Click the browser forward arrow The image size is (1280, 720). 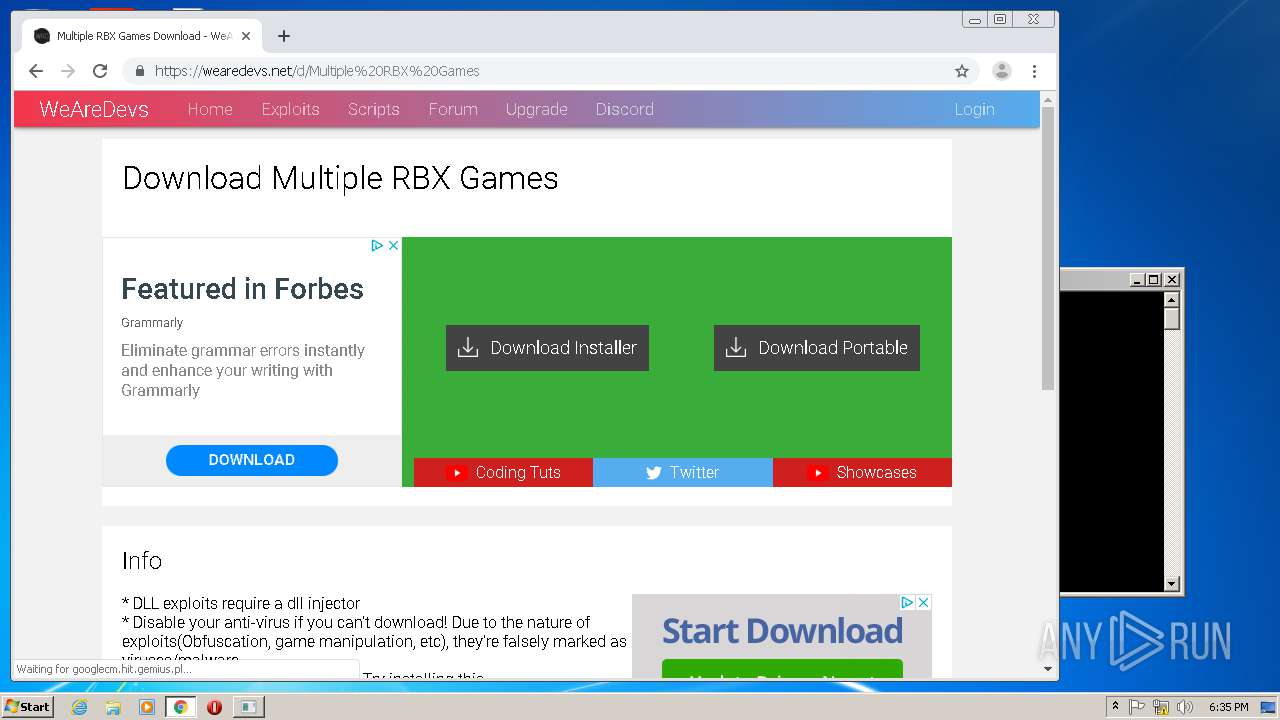click(x=68, y=71)
